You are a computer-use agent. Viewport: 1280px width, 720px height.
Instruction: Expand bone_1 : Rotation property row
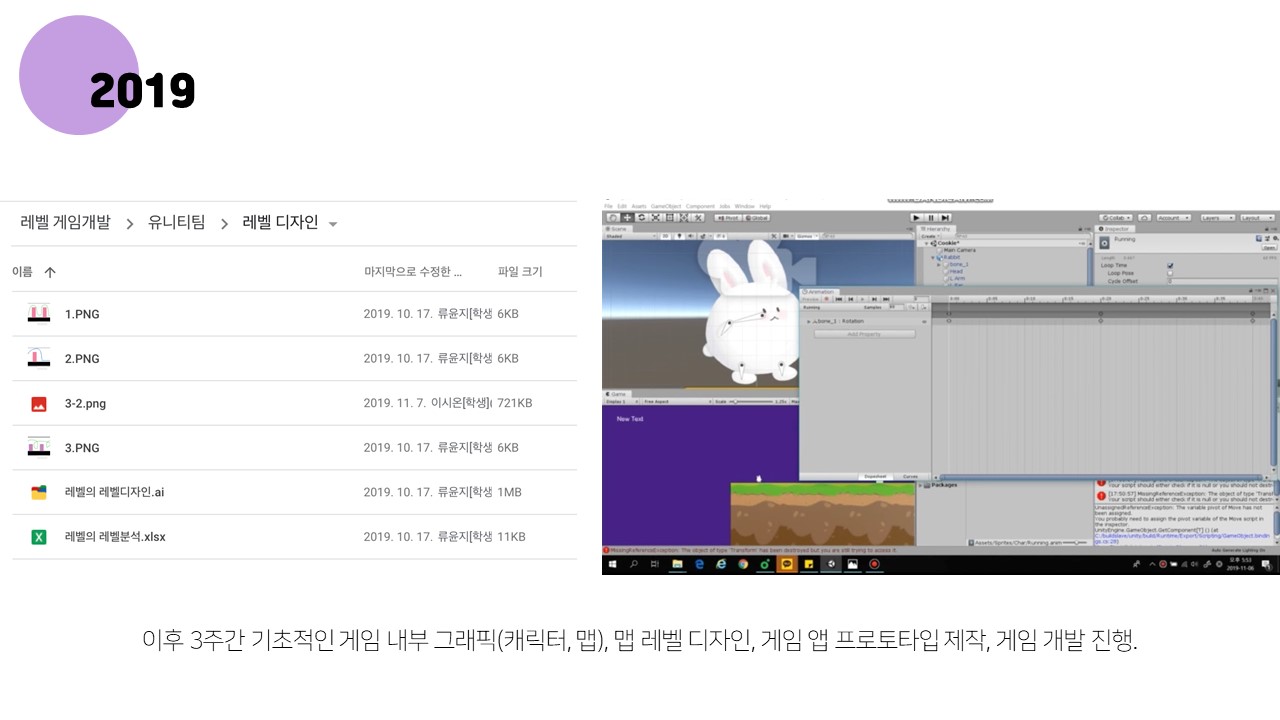pyautogui.click(x=808, y=322)
